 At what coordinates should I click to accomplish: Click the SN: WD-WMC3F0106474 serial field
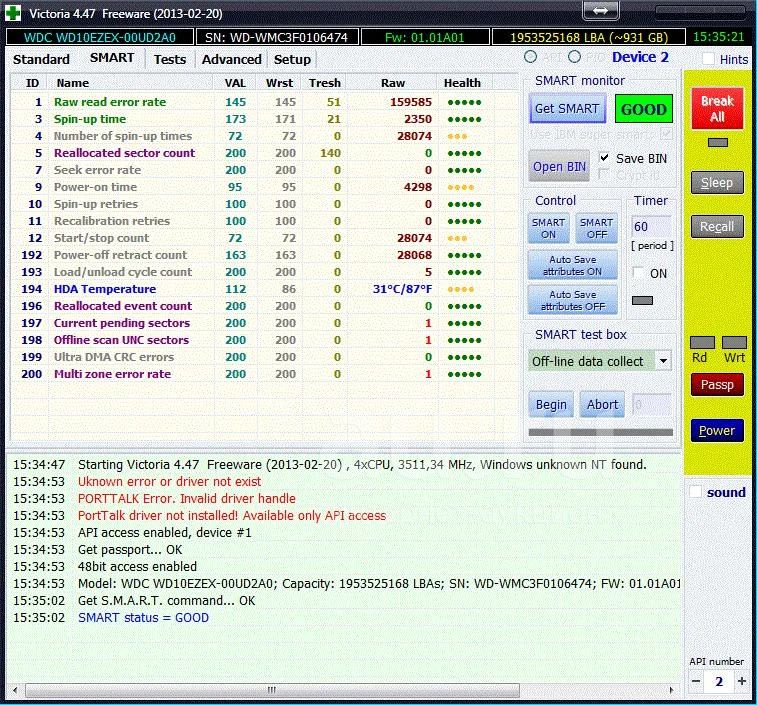(276, 37)
